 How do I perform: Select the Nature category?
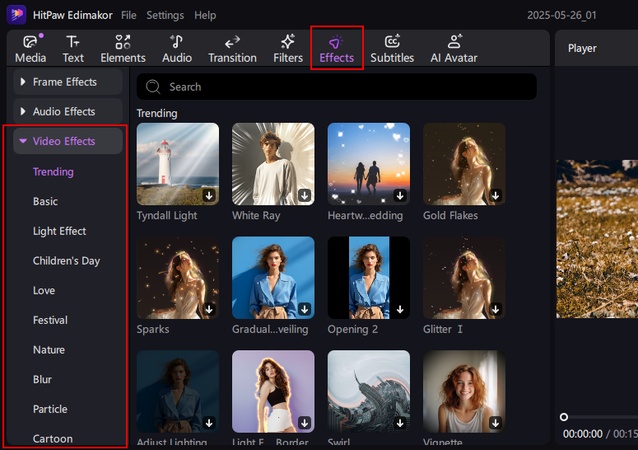coord(49,350)
